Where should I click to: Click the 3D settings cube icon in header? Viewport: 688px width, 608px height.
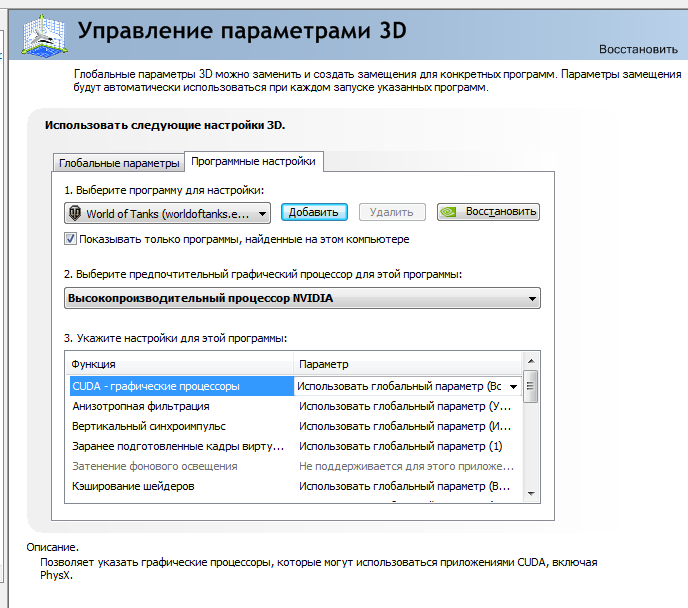click(x=44, y=35)
